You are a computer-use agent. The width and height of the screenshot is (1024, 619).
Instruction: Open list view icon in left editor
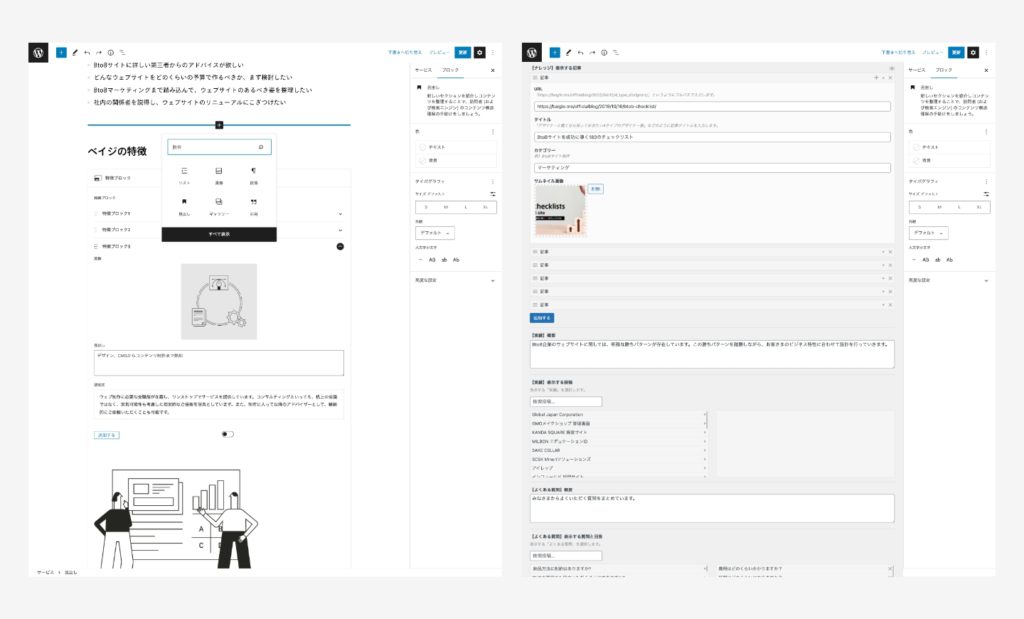point(122,52)
